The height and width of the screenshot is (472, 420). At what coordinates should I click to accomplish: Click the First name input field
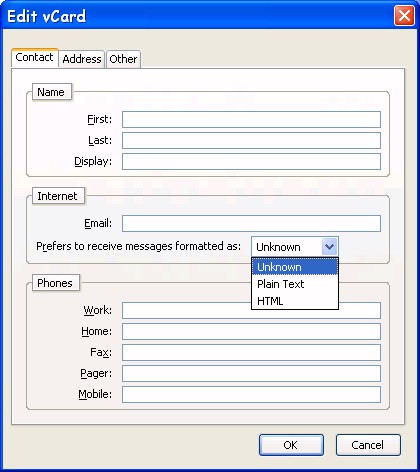coord(251,119)
